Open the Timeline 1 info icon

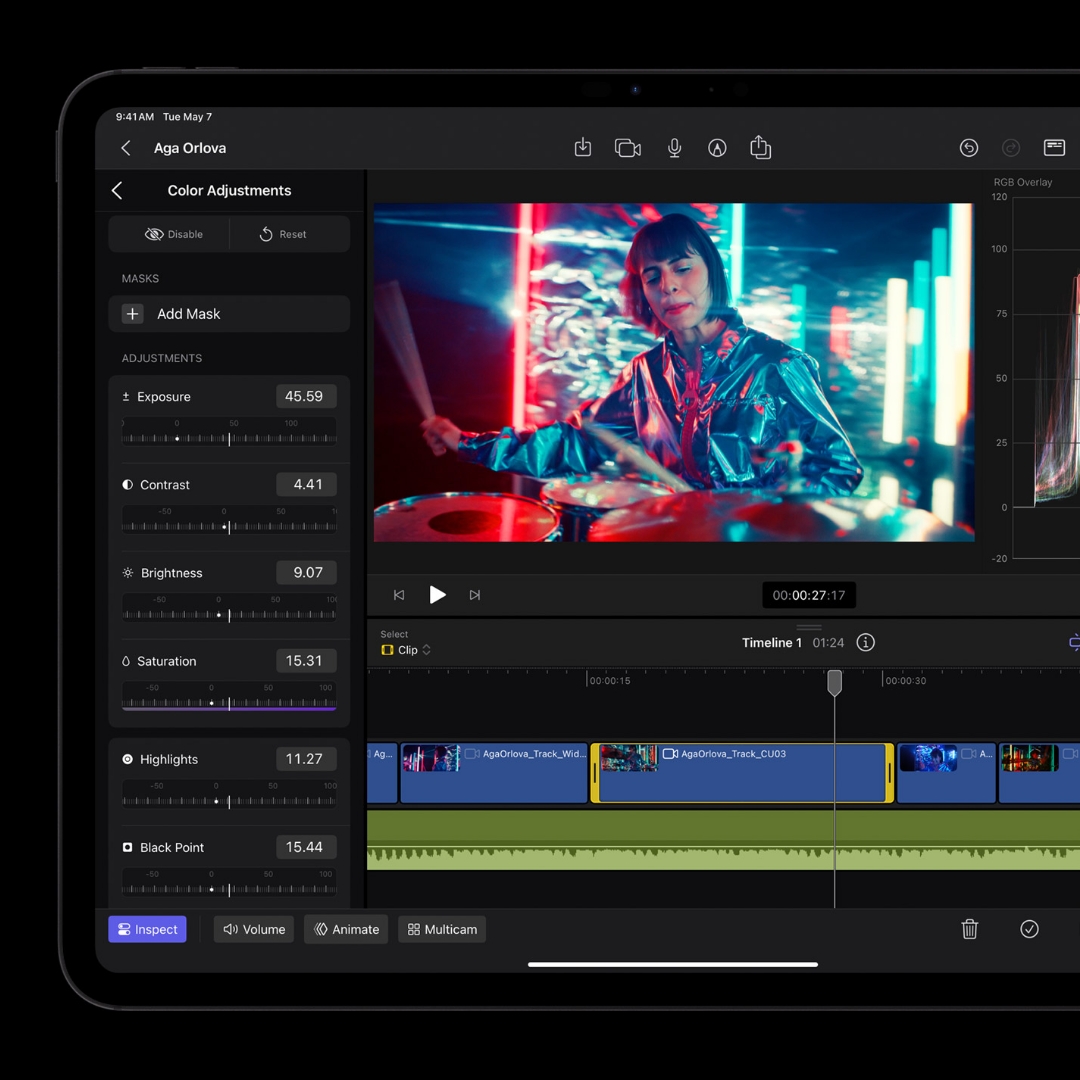pos(866,643)
